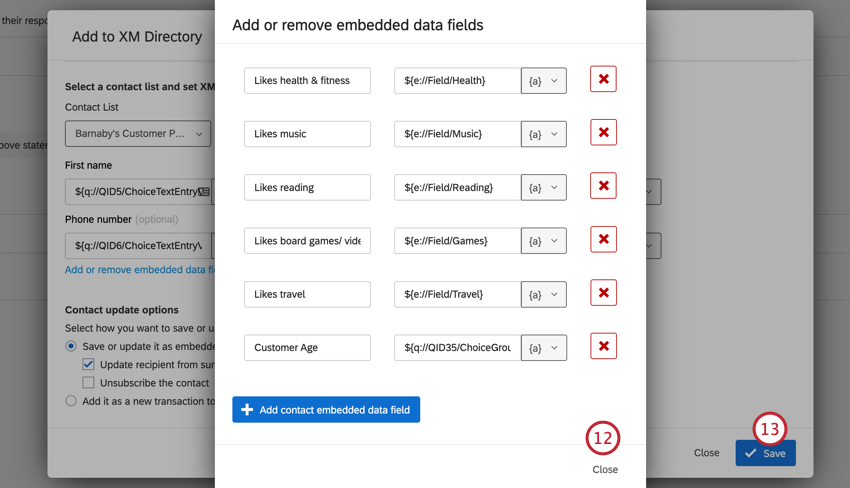Viewport: 850px width, 488px height.
Task: Edit the Likes reading field name input
Action: [x=307, y=187]
